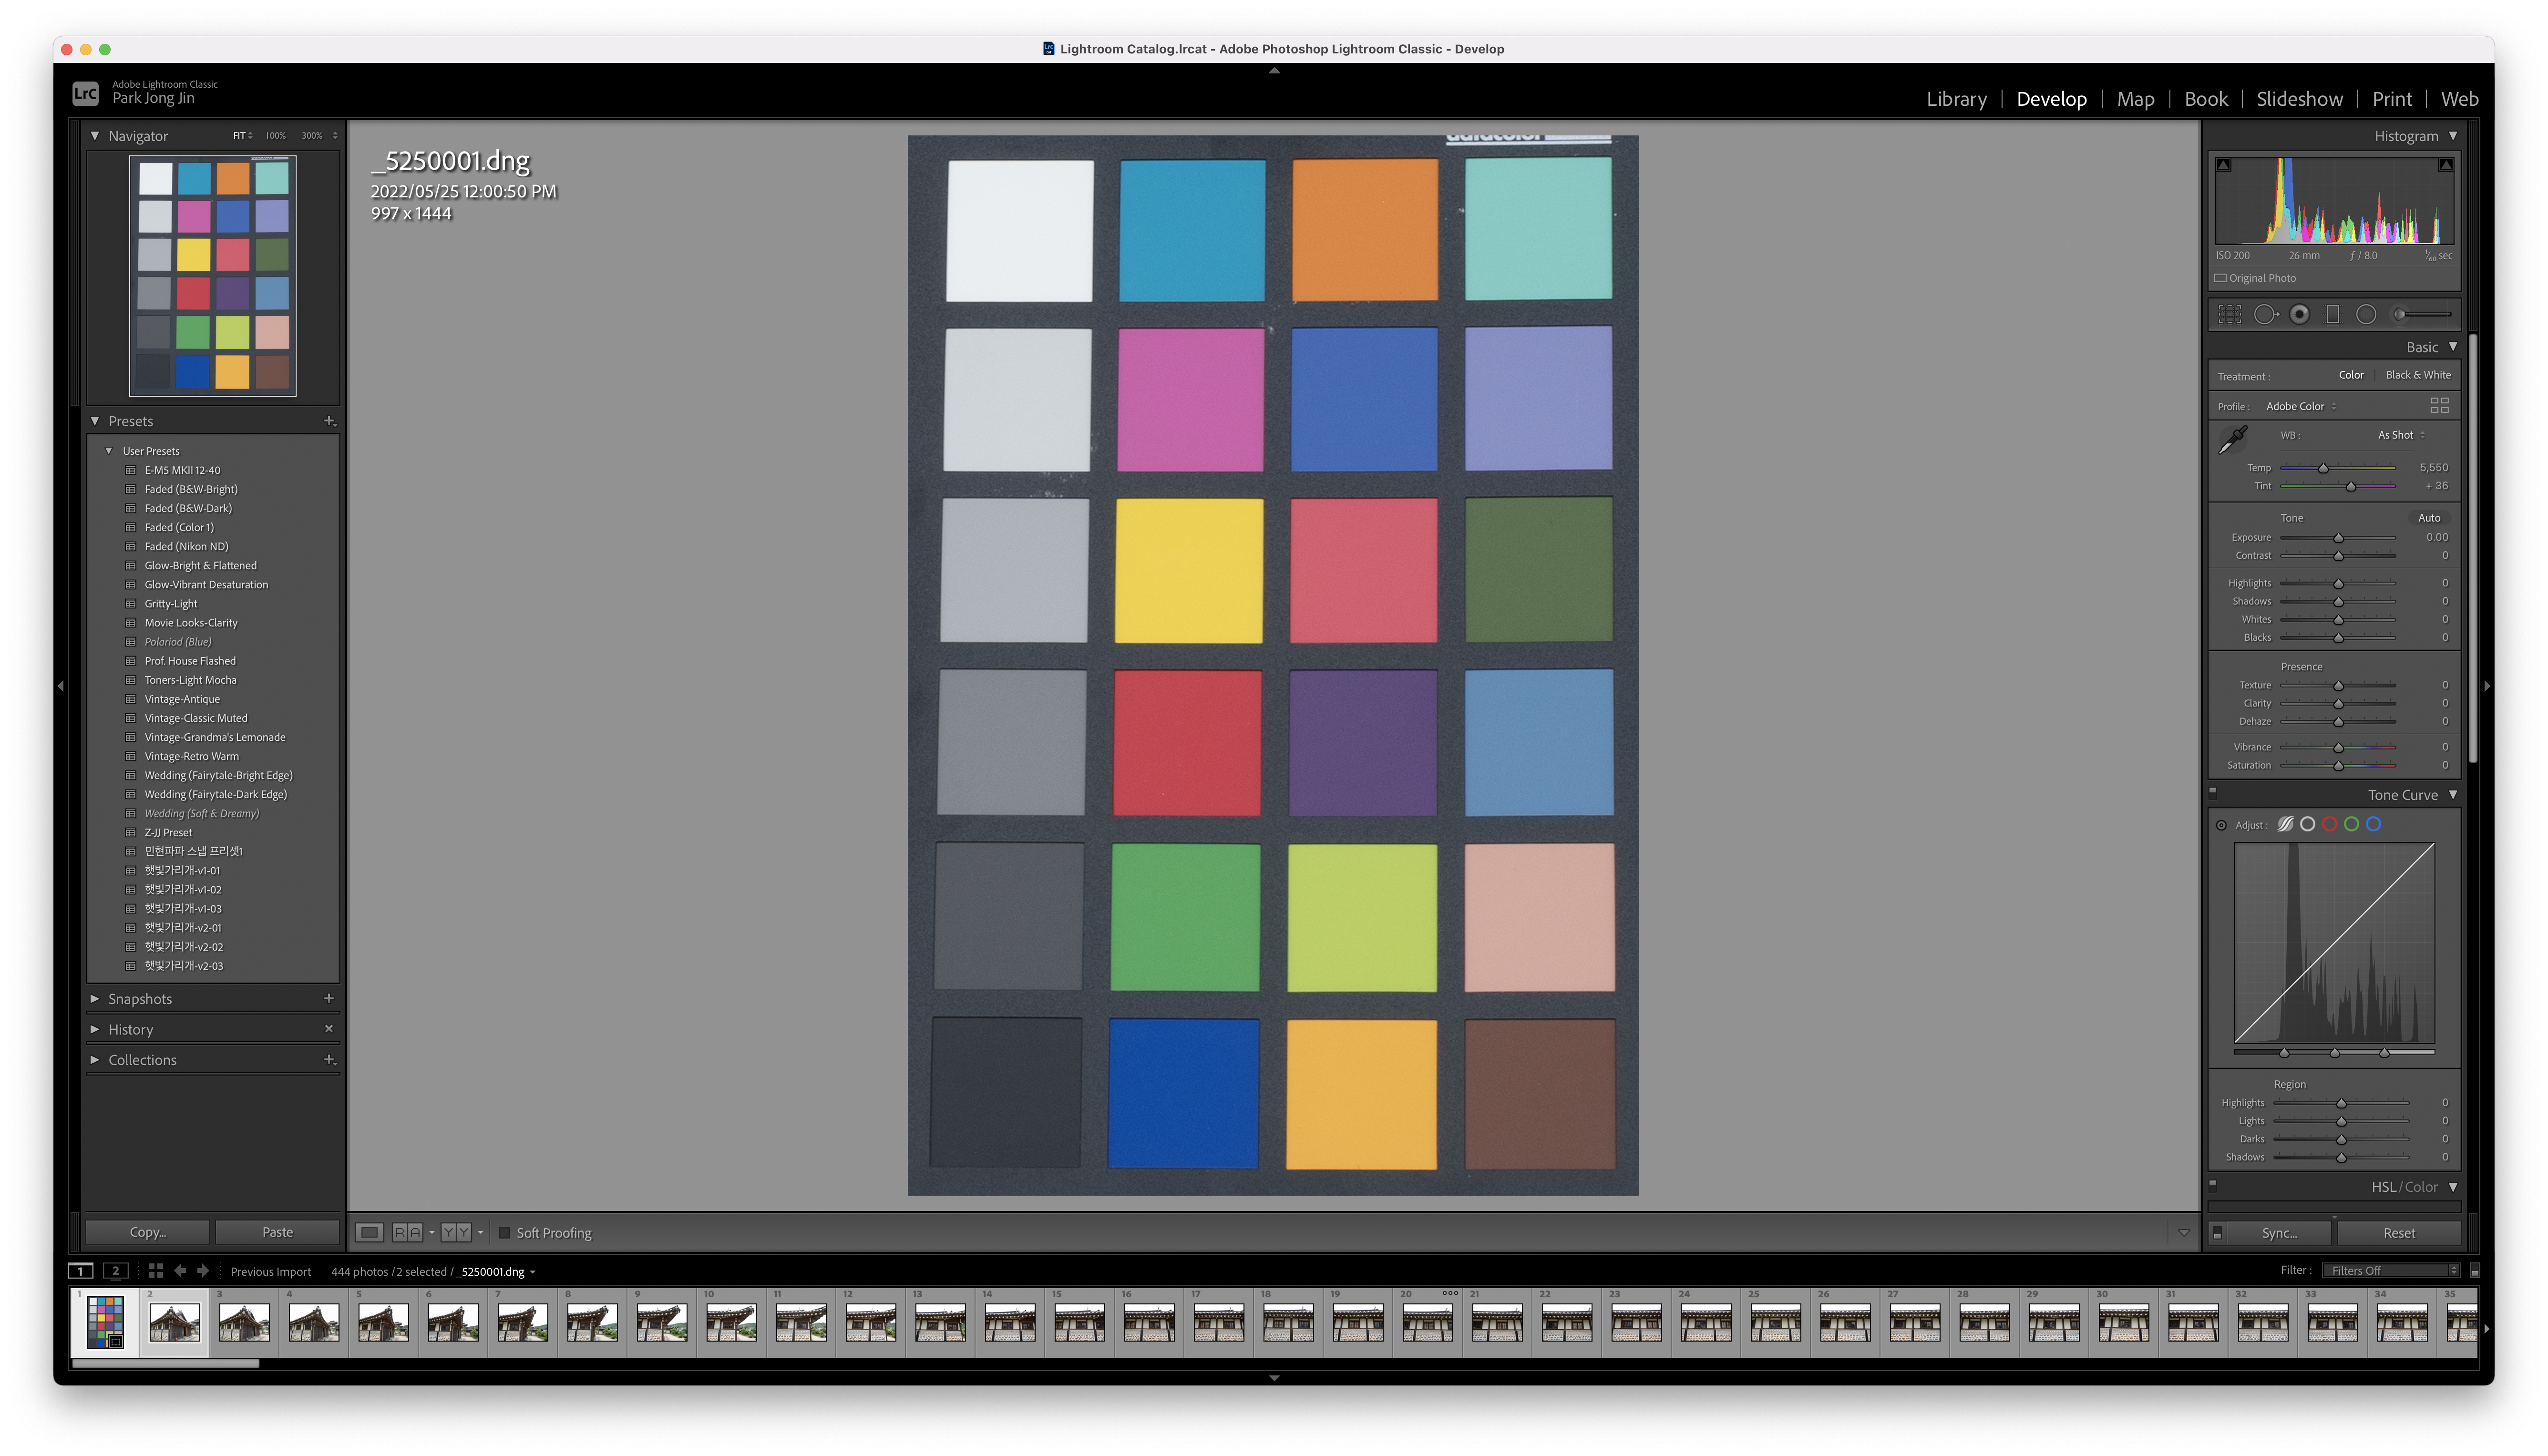Go forward with the right arrow
The height and width of the screenshot is (1456, 2548).
point(203,1271)
